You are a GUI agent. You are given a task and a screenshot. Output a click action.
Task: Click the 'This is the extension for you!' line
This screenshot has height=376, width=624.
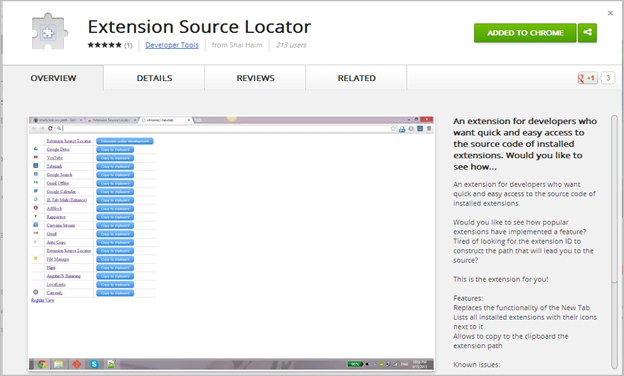point(500,279)
